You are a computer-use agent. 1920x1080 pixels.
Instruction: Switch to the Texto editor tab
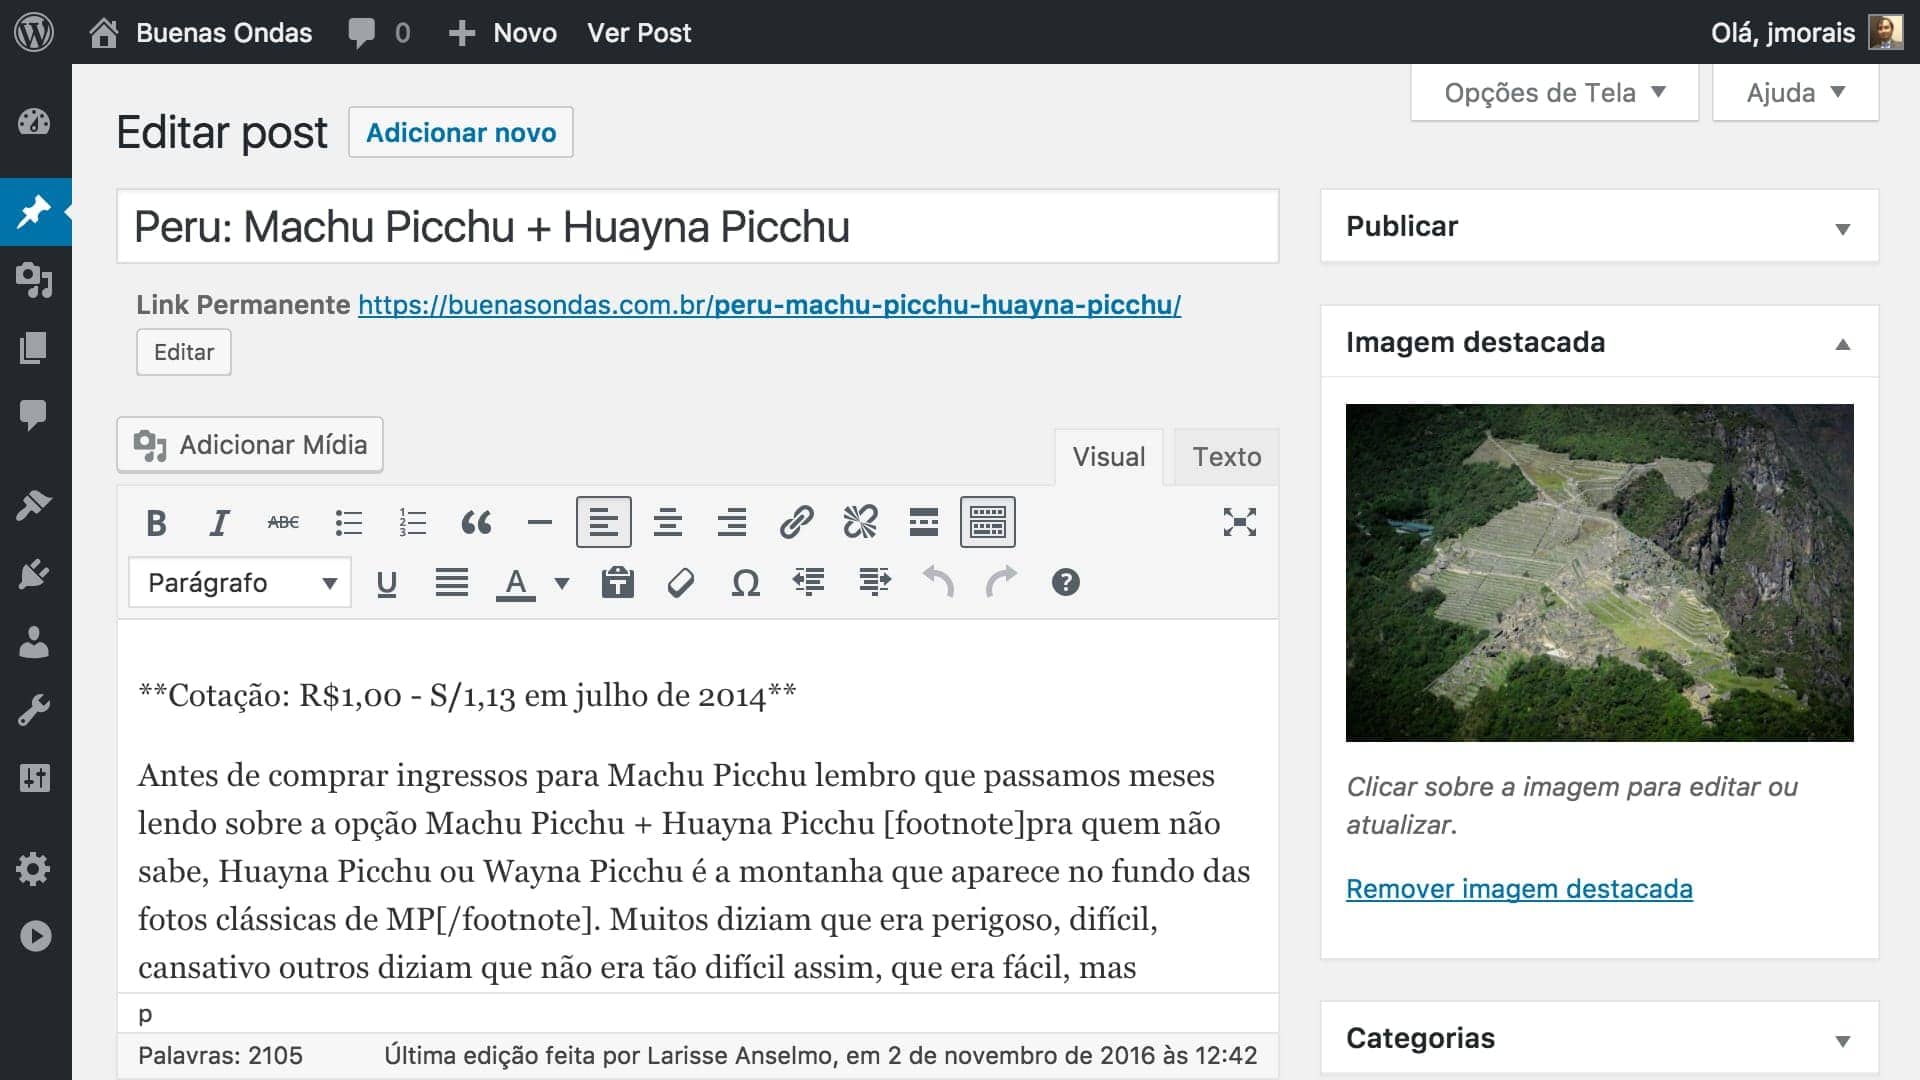(x=1226, y=457)
